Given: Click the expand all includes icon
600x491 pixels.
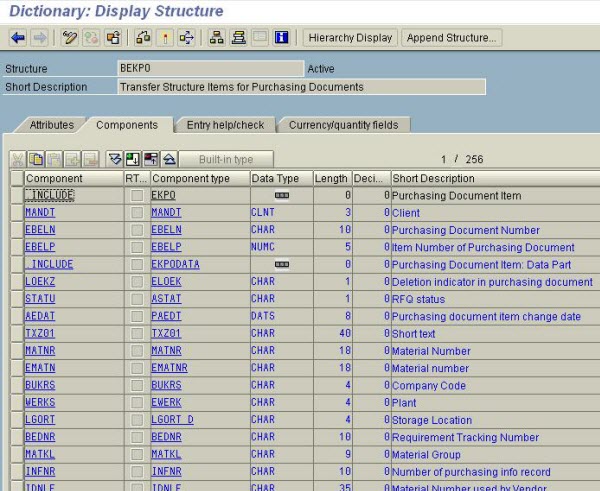Looking at the screenshot, I should point(115,160).
